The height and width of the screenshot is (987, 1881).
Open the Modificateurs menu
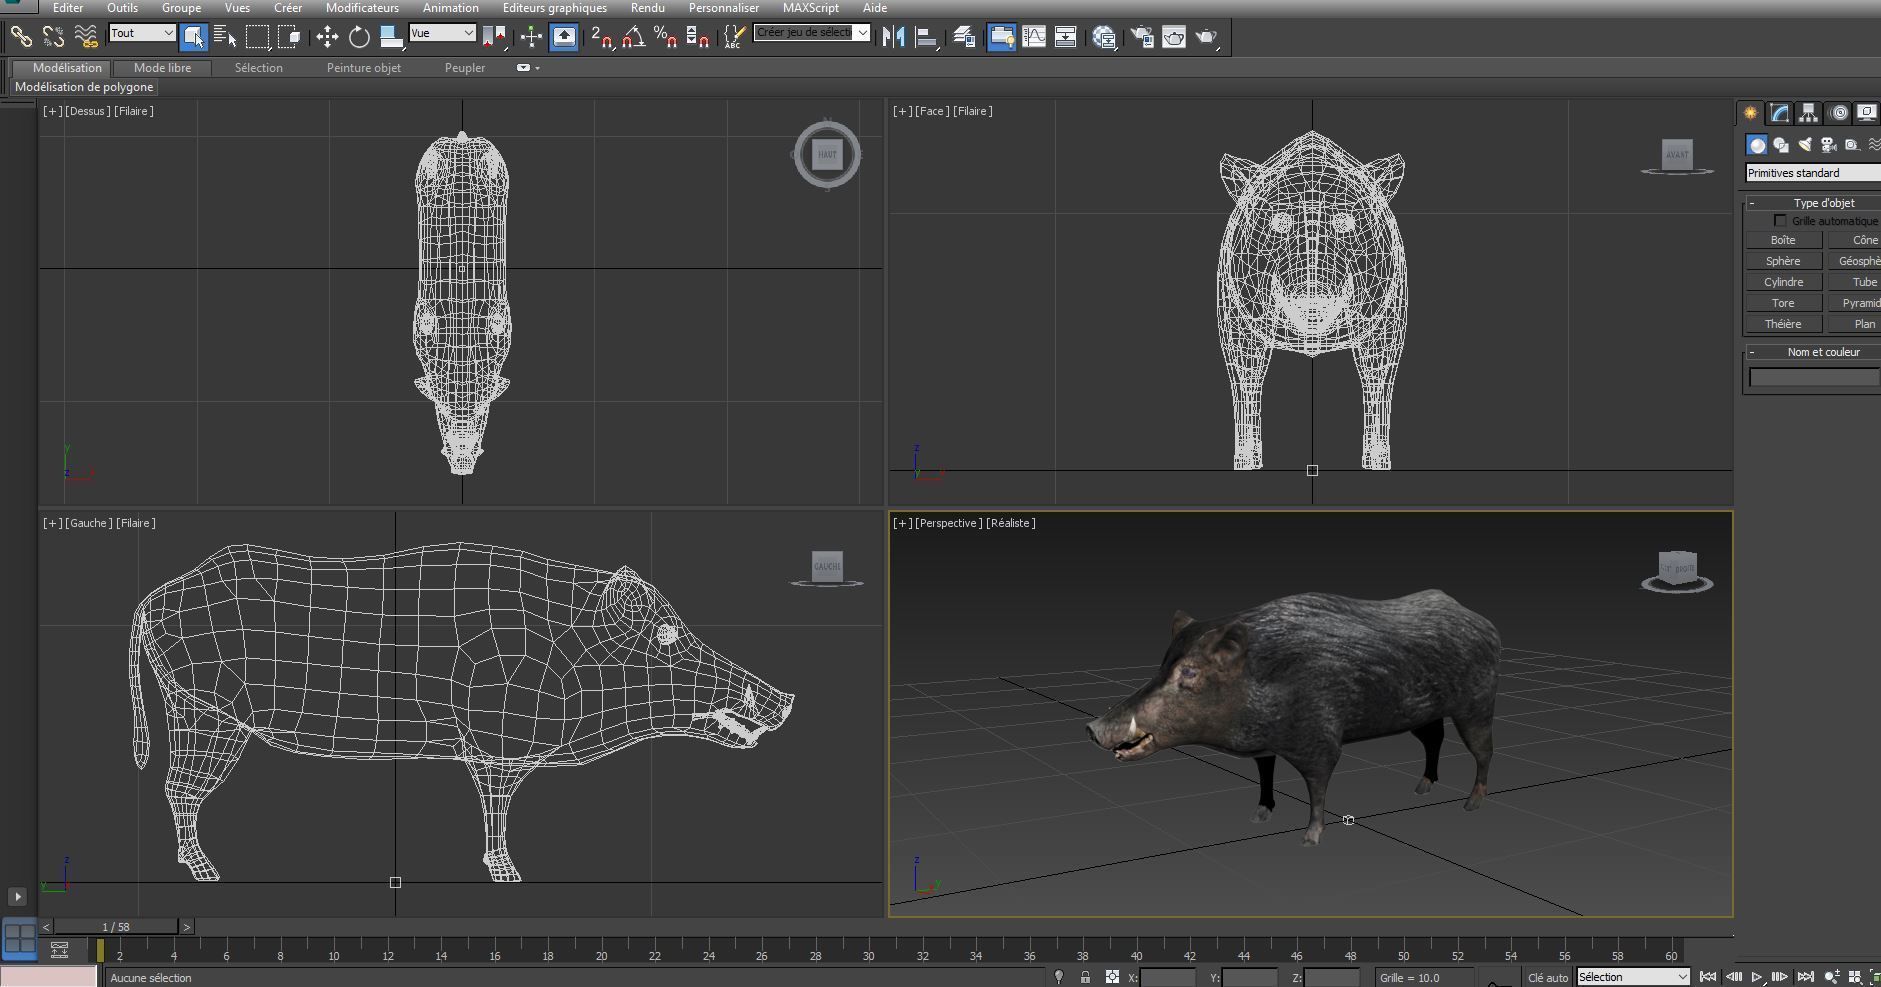(x=362, y=8)
